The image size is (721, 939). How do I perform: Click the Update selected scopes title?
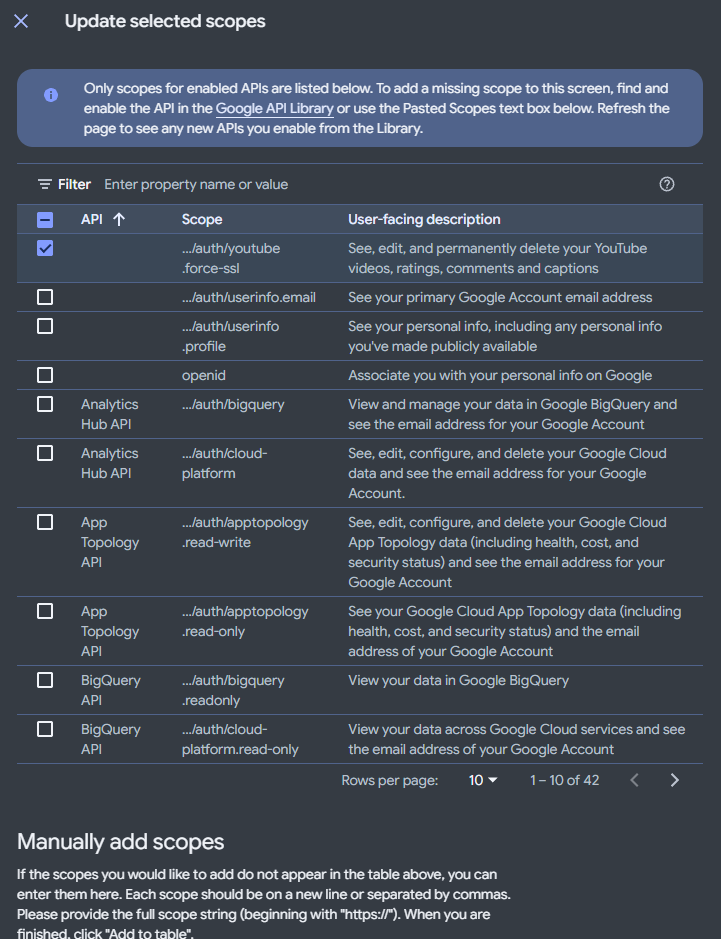coord(165,22)
